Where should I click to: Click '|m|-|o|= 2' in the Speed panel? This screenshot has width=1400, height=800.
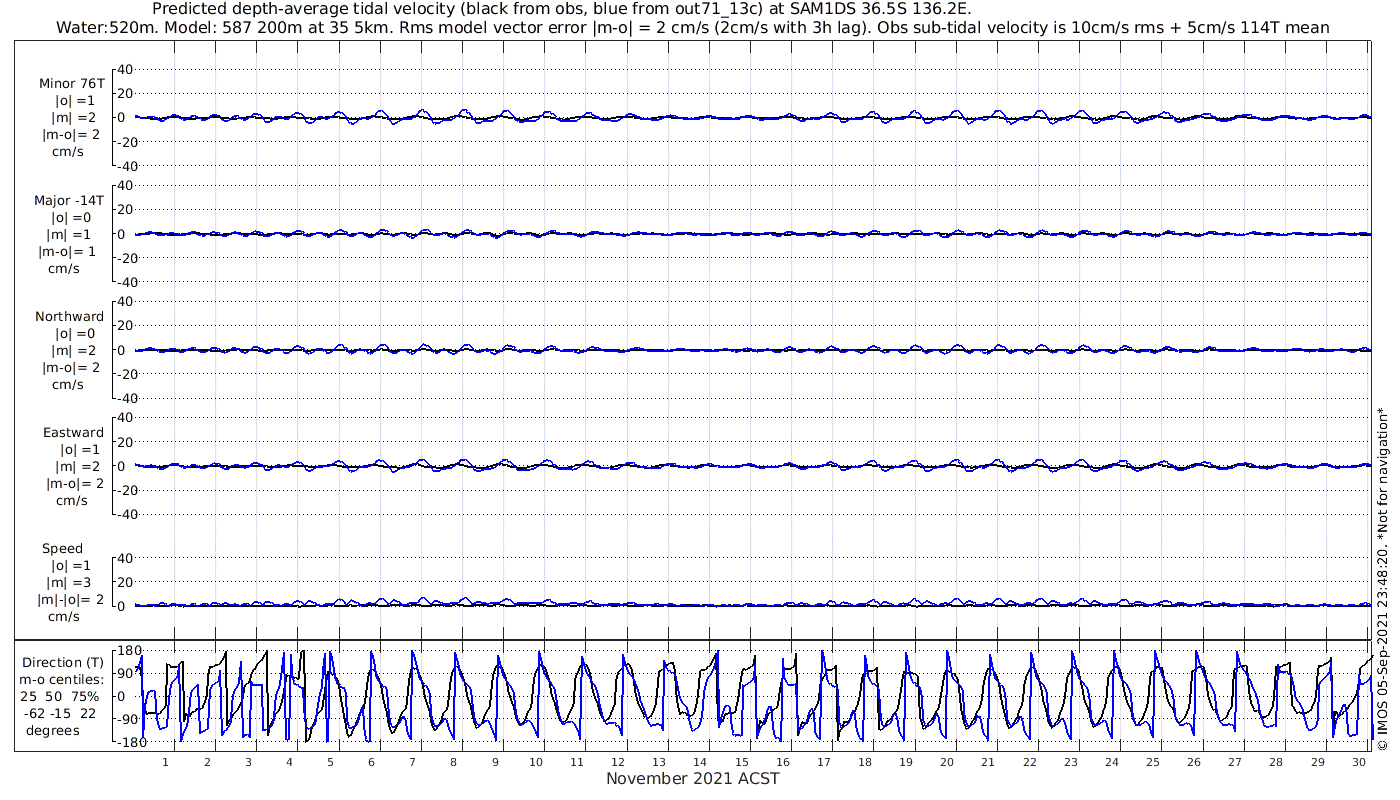(x=71, y=599)
